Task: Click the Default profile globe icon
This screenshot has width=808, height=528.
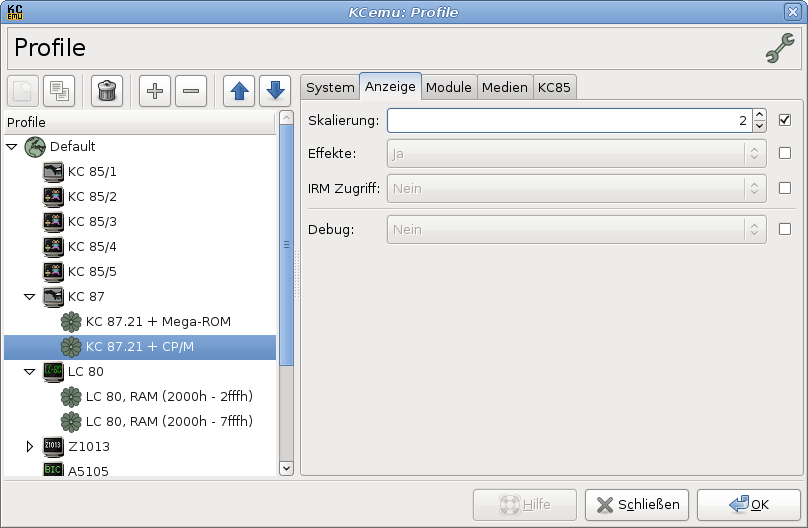Action: tap(35, 147)
